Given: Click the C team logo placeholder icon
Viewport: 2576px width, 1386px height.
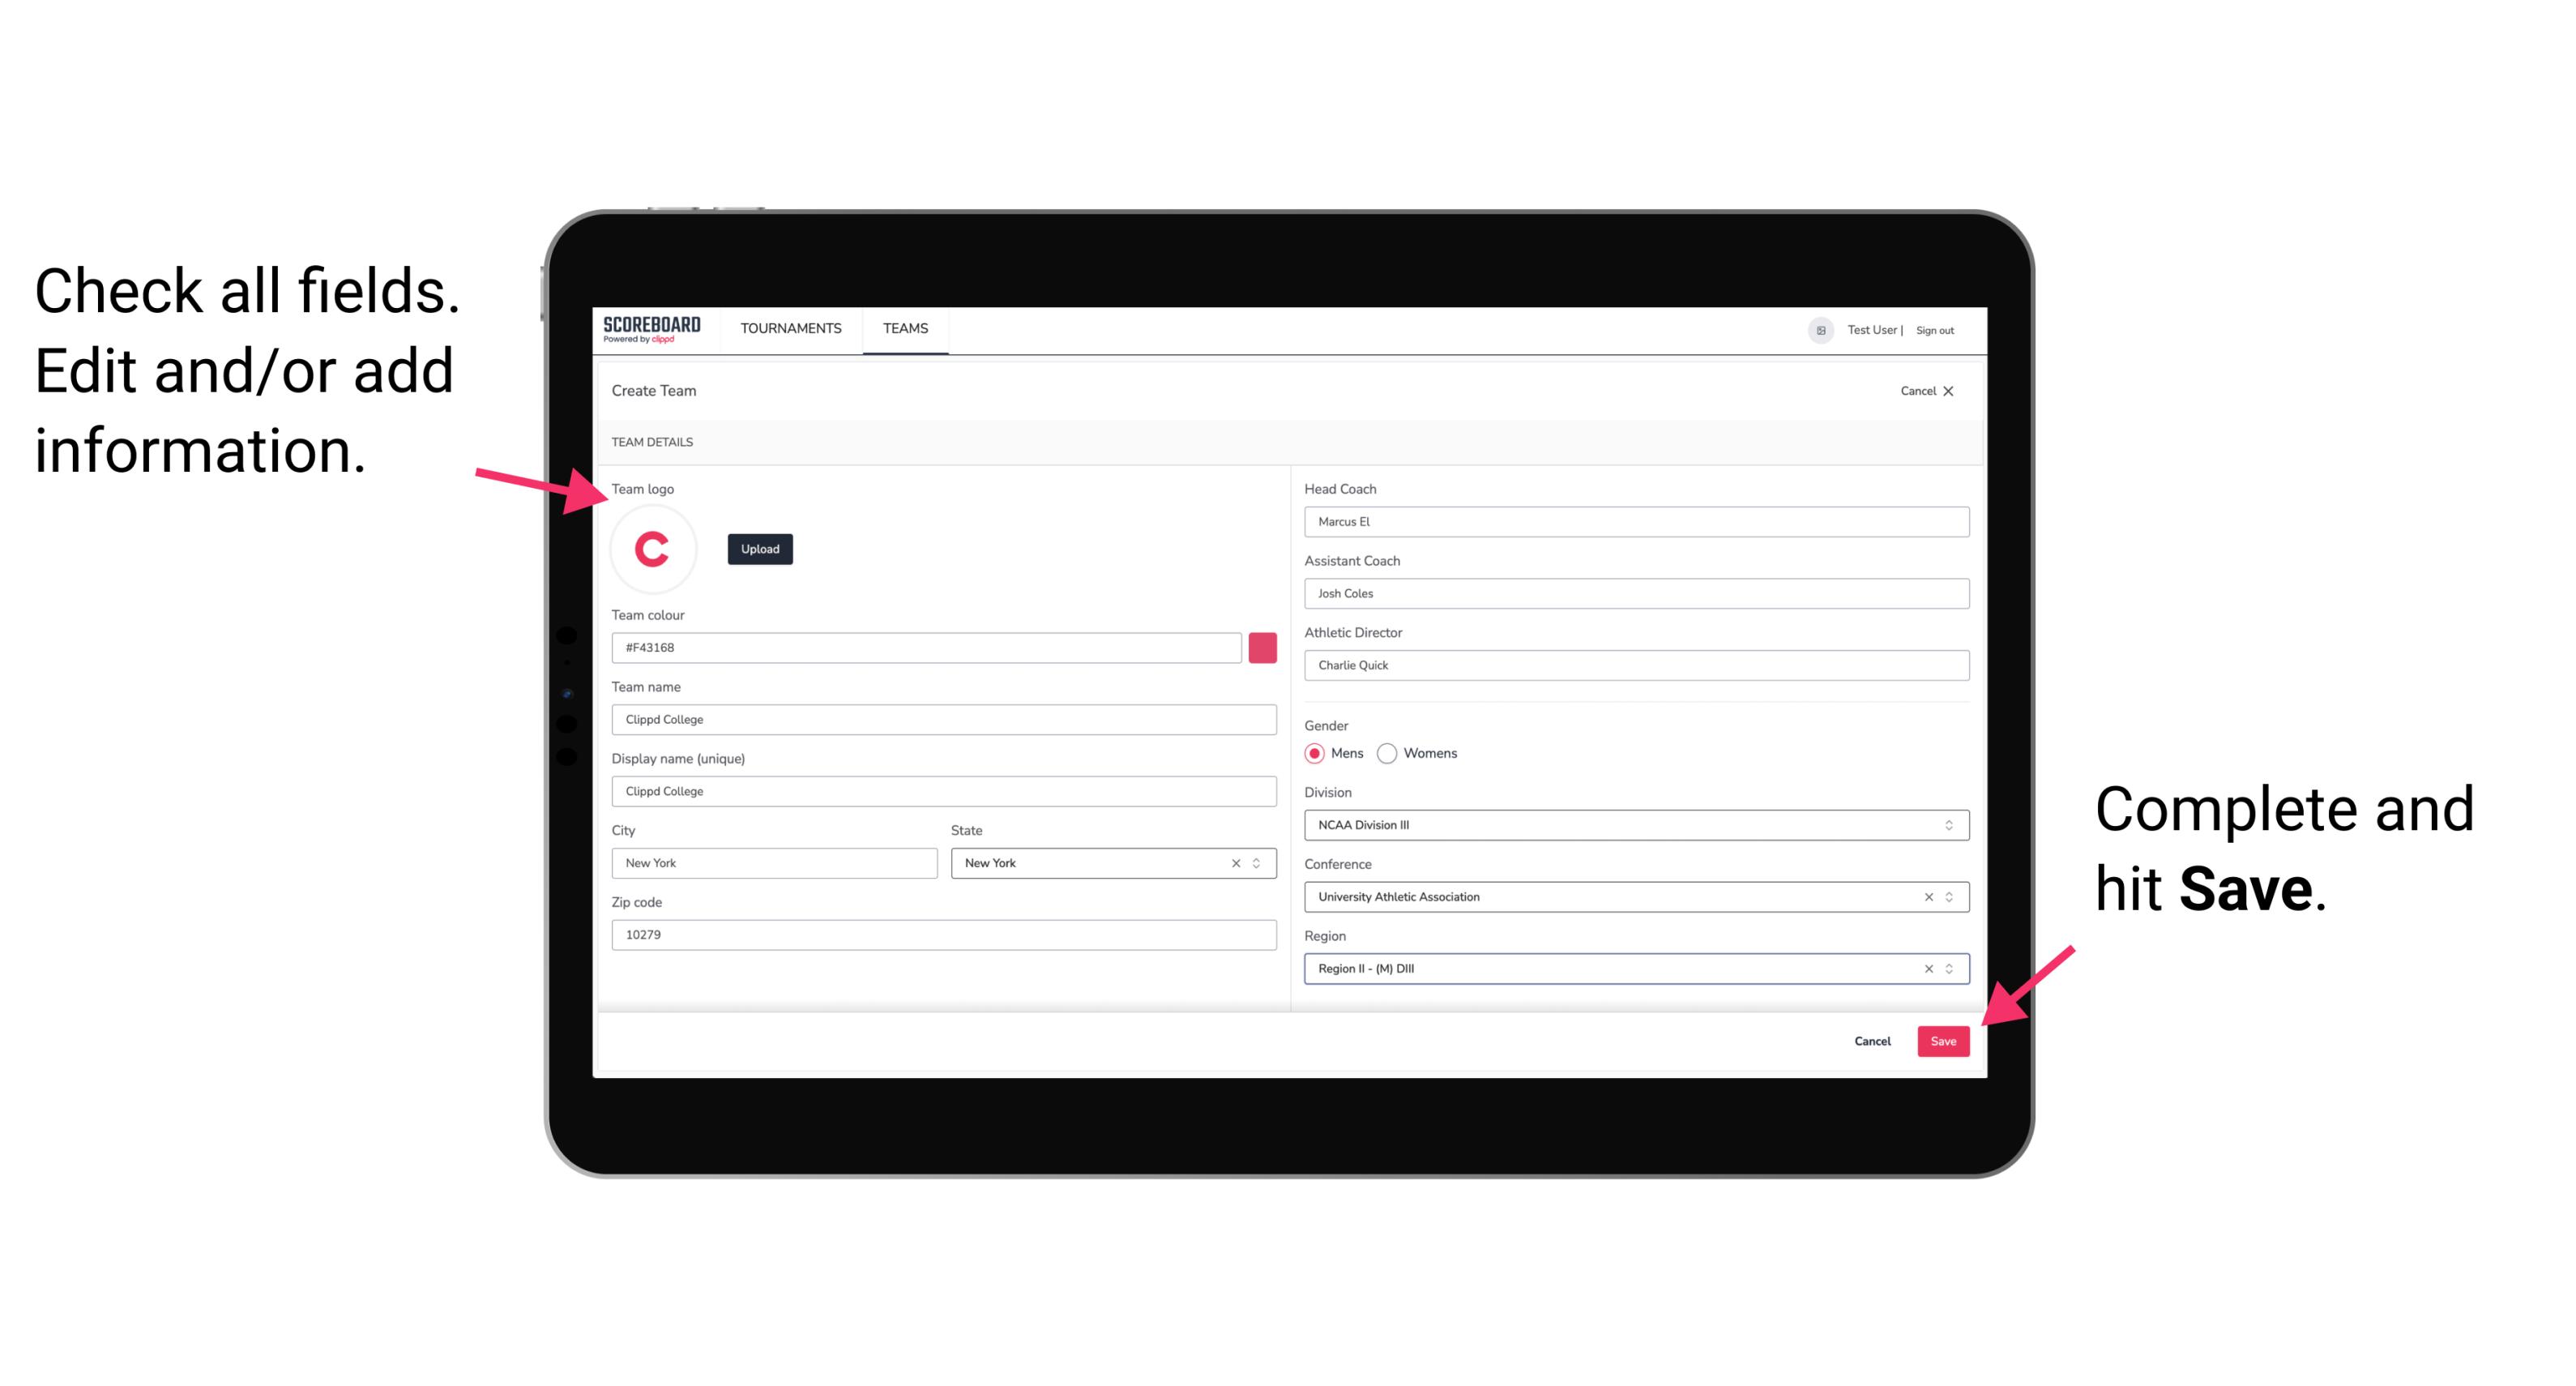Looking at the screenshot, I should pyautogui.click(x=653, y=548).
